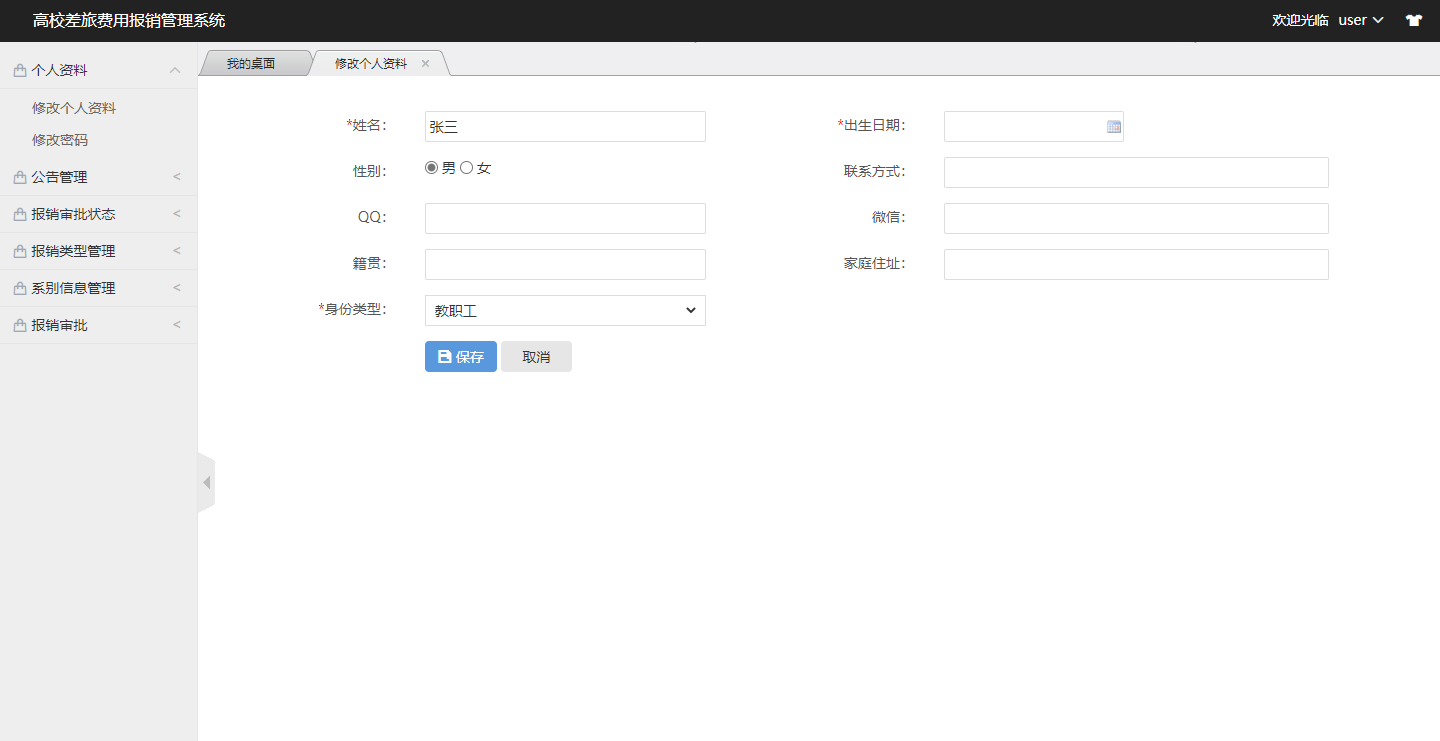The image size is (1440, 741).
Task: Click inside the 姓名 input showing 张三
Action: pos(565,126)
